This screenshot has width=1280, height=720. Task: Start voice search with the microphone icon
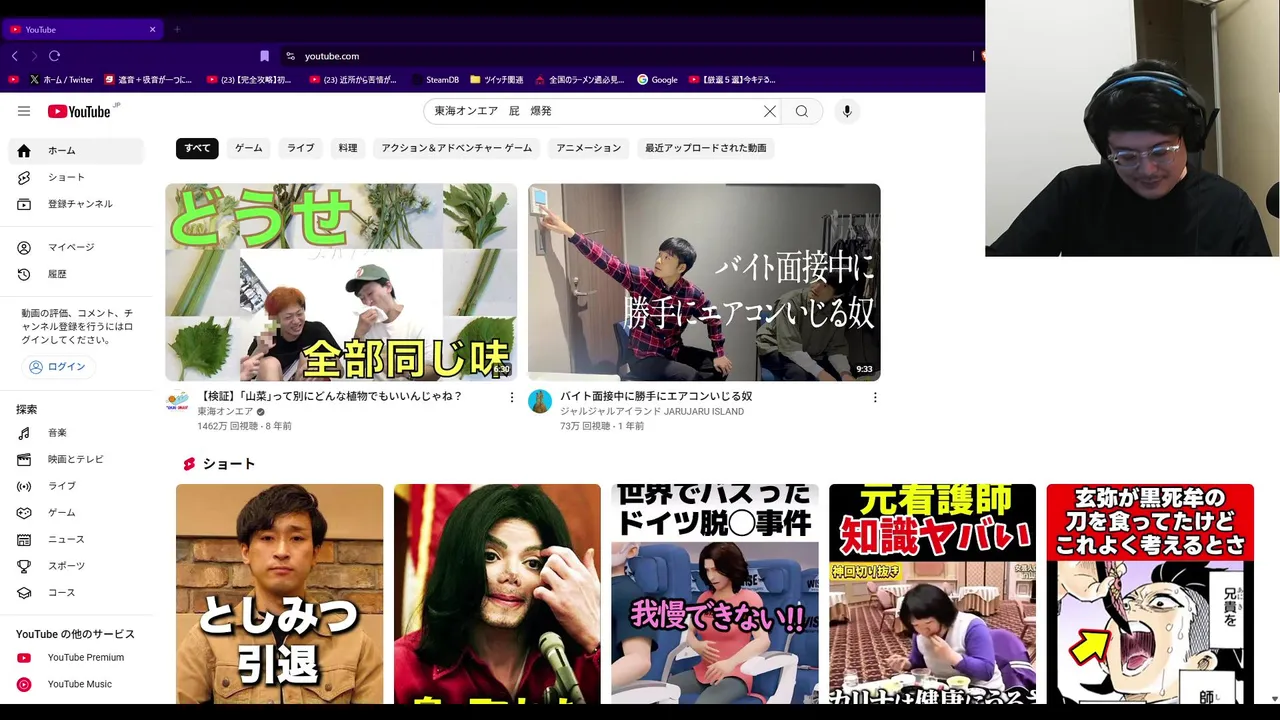[847, 111]
